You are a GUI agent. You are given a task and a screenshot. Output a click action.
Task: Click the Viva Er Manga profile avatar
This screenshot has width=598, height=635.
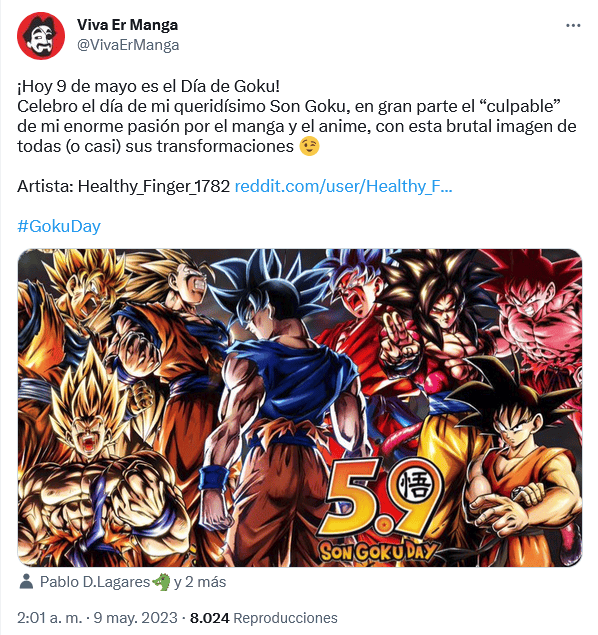[40, 36]
